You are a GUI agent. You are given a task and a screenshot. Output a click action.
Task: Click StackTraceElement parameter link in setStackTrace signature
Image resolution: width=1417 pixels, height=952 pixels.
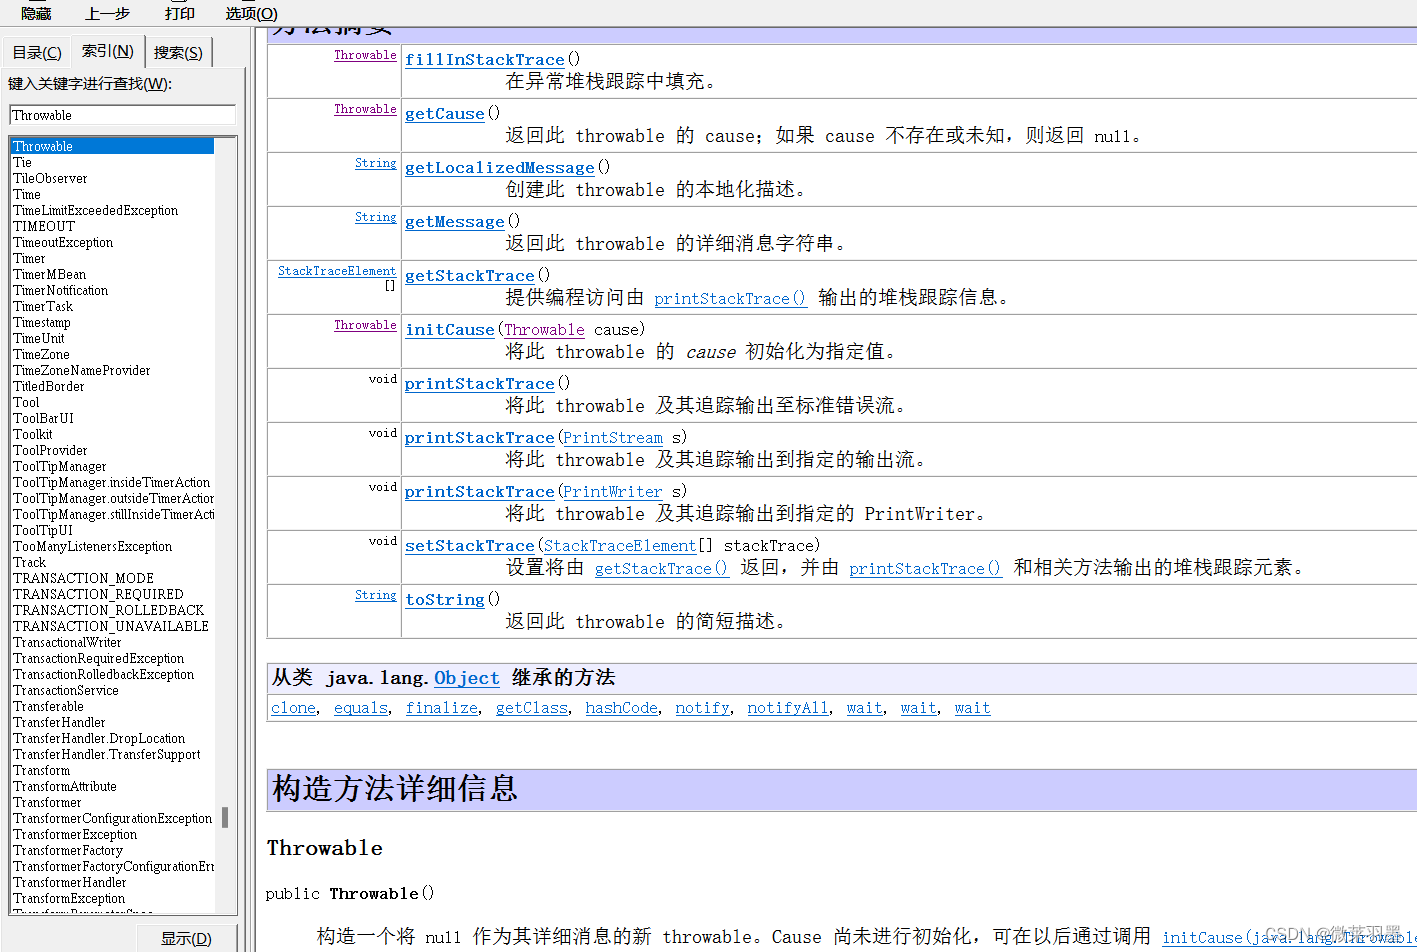point(619,546)
